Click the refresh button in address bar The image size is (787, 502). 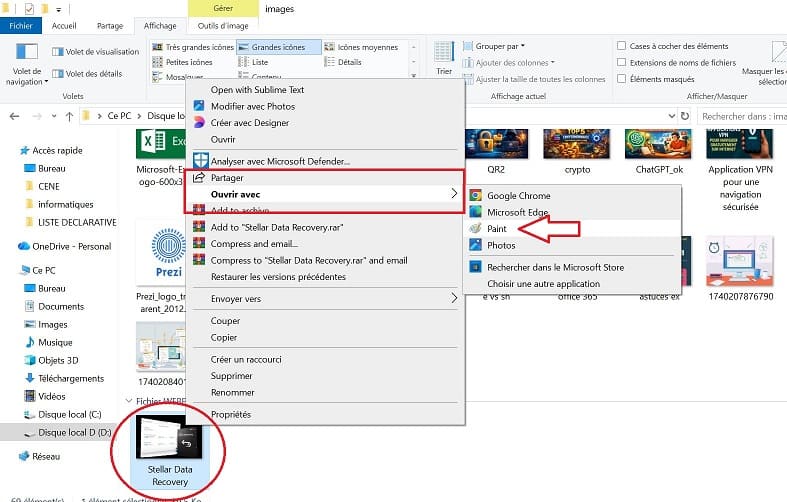point(685,116)
